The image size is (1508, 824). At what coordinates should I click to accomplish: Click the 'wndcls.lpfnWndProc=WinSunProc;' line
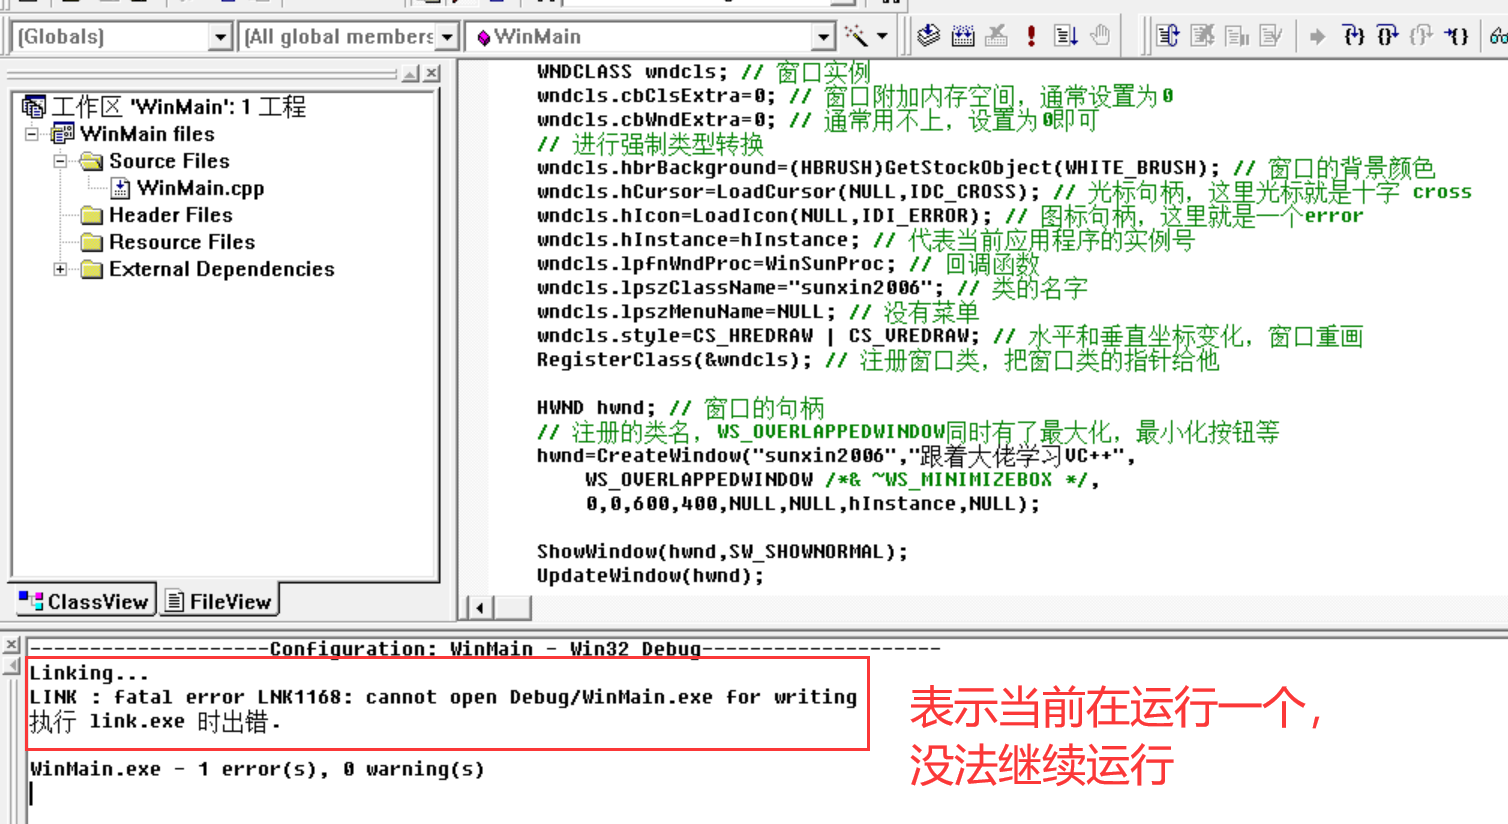tap(788, 264)
